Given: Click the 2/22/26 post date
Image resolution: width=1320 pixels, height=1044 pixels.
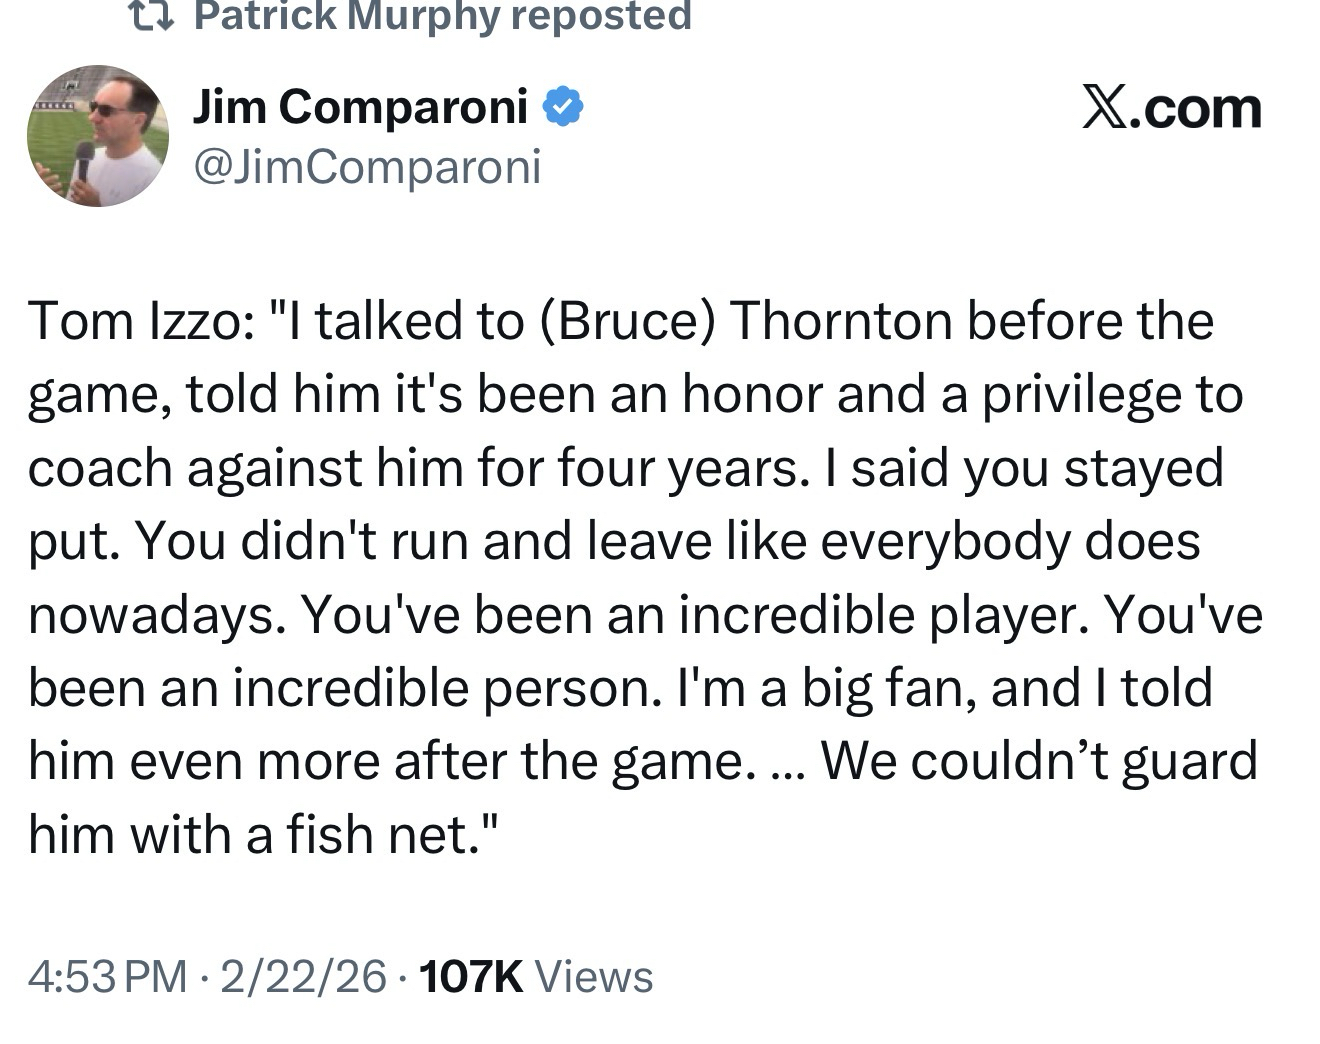Looking at the screenshot, I should click(304, 976).
